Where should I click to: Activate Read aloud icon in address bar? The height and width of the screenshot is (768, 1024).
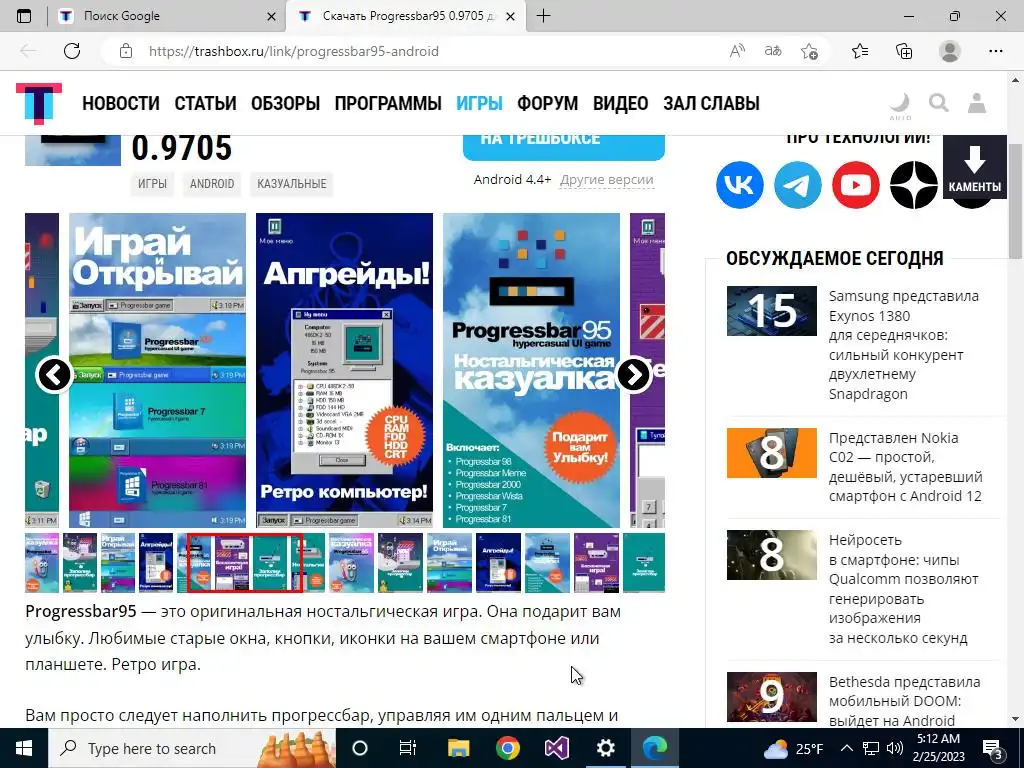(737, 51)
